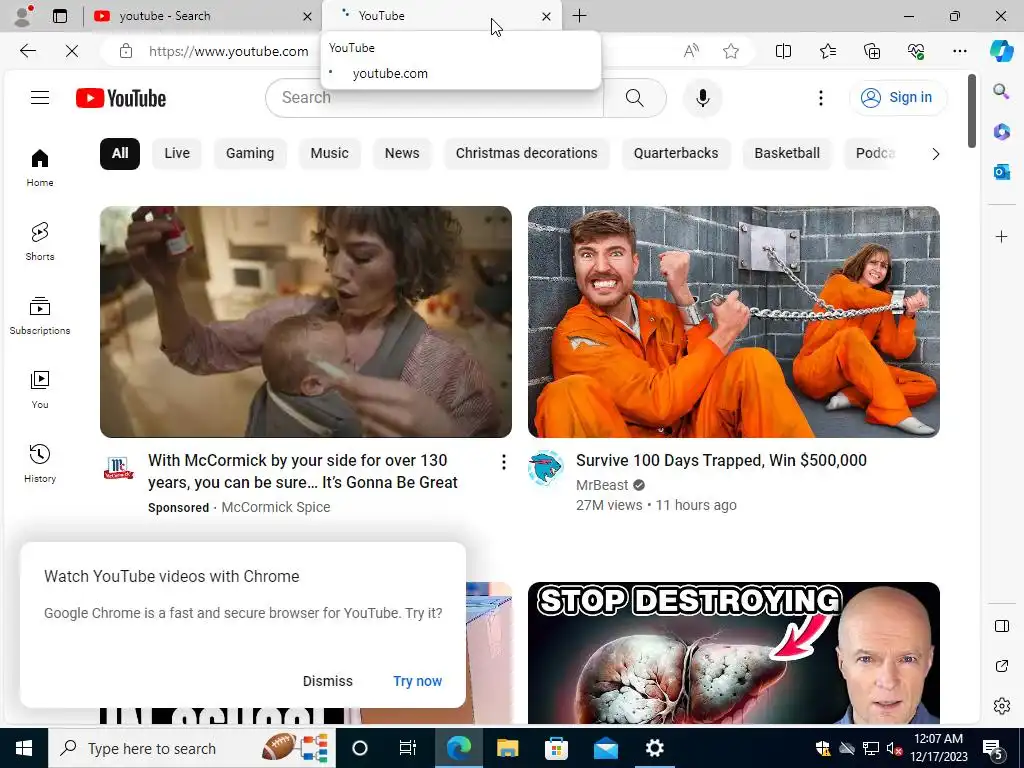Click Windows taskbar search box
1024x768 pixels.
[x=192, y=748]
